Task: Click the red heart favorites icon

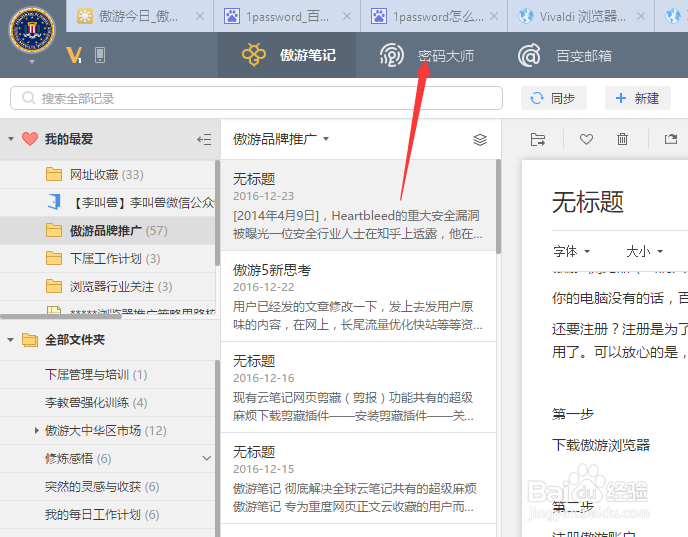Action: (x=30, y=139)
